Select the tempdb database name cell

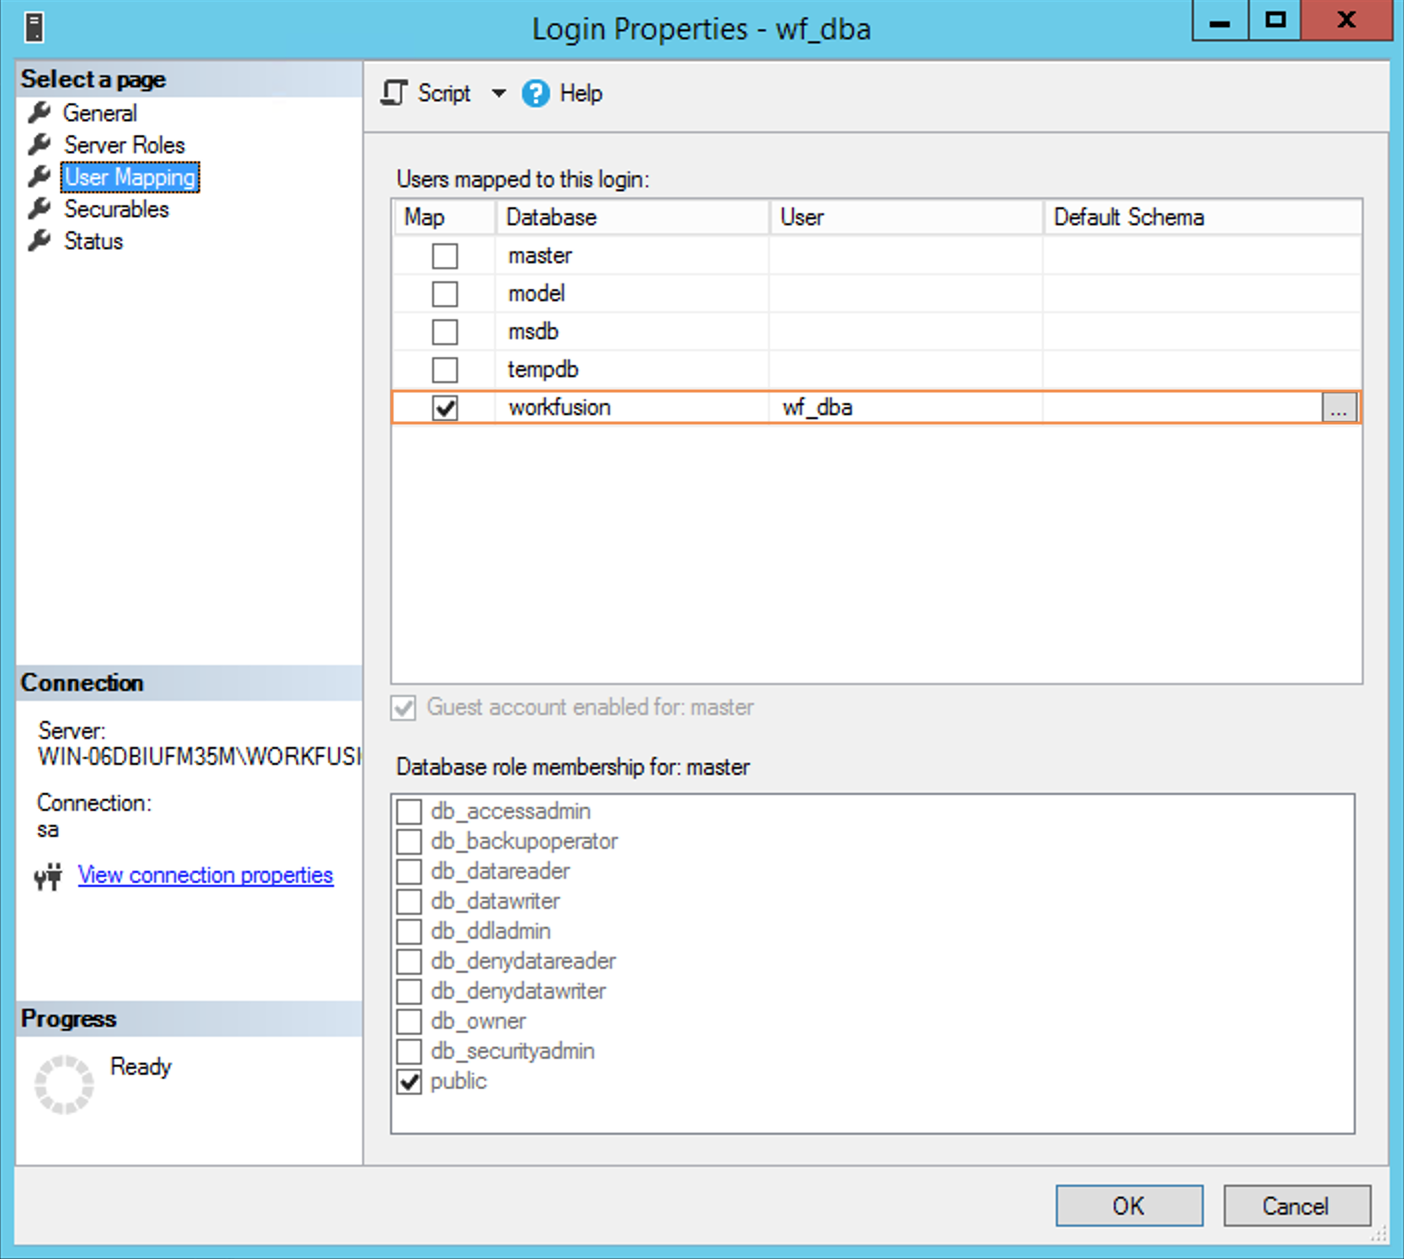[x=633, y=370]
